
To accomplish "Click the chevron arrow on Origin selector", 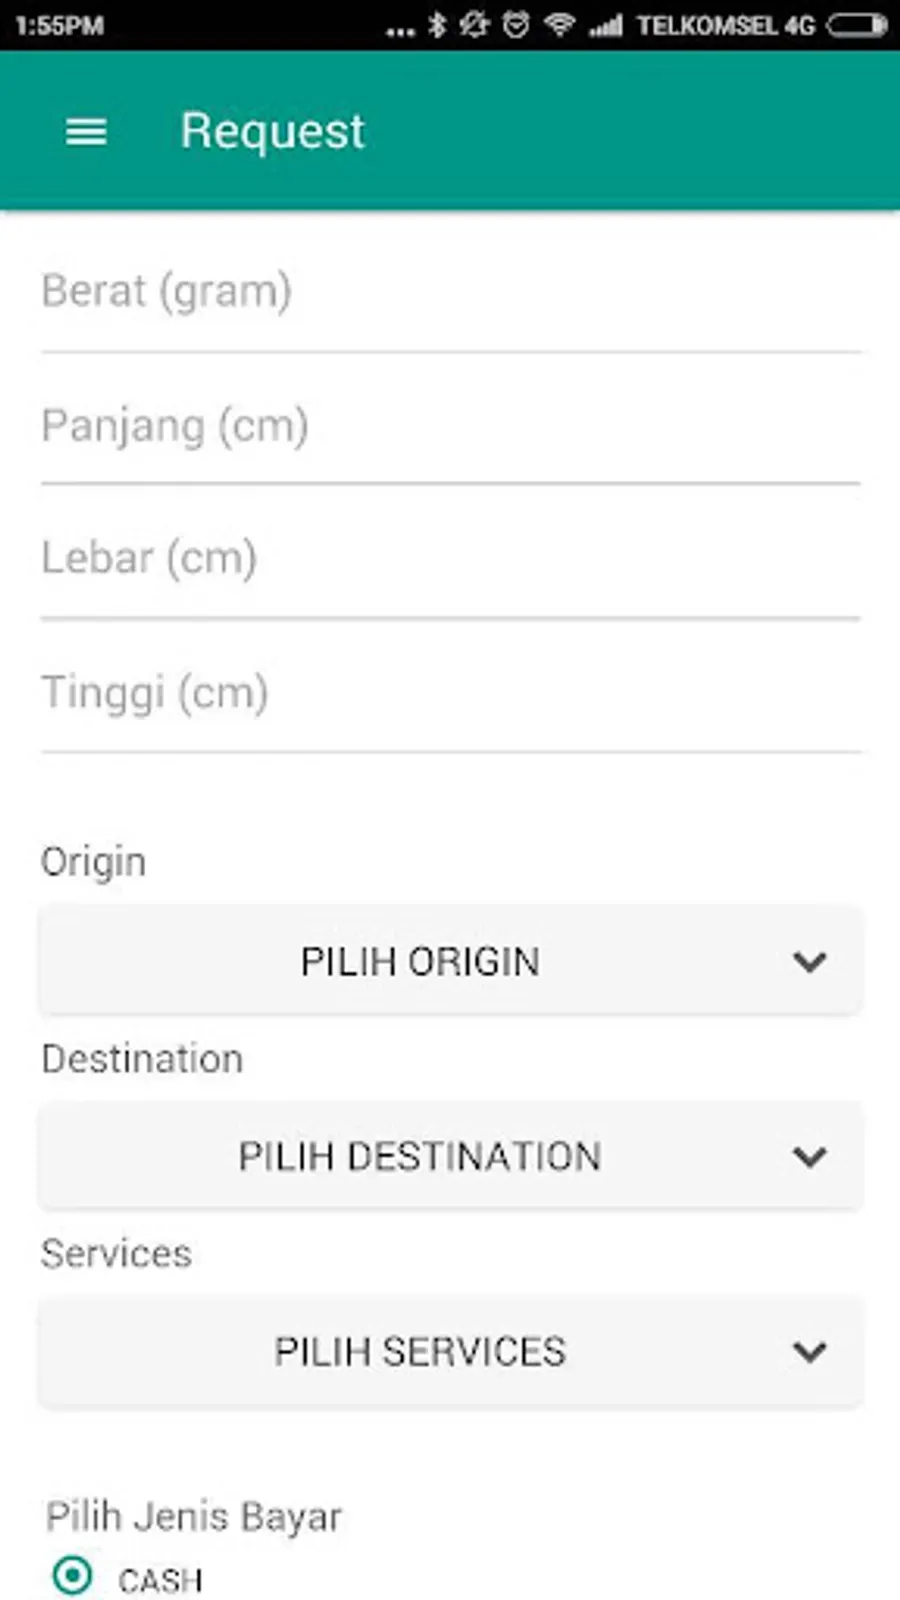I will tap(809, 962).
